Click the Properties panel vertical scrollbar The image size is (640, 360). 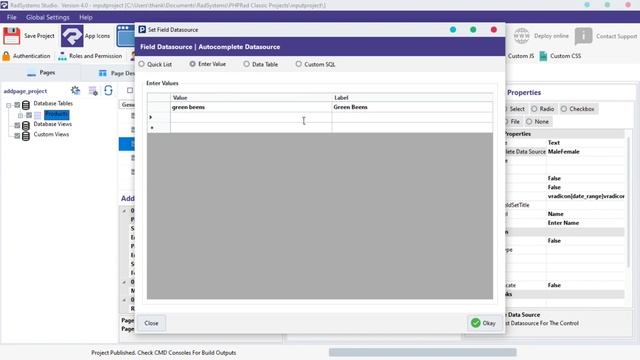pyautogui.click(x=629, y=202)
